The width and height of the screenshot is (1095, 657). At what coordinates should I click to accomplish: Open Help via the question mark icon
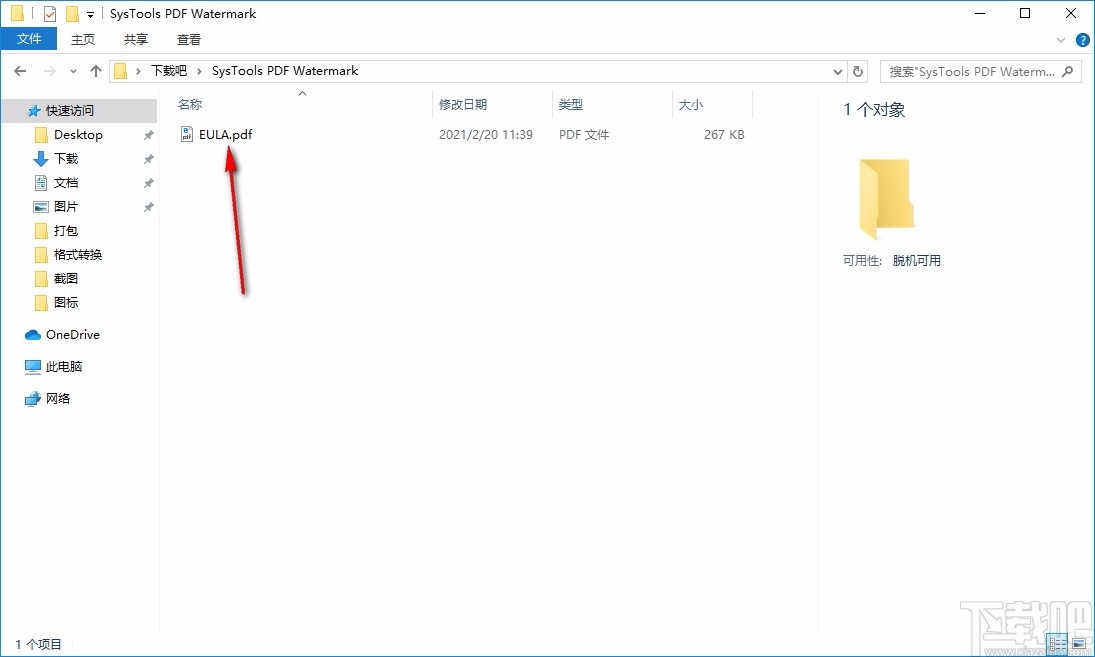tap(1083, 40)
